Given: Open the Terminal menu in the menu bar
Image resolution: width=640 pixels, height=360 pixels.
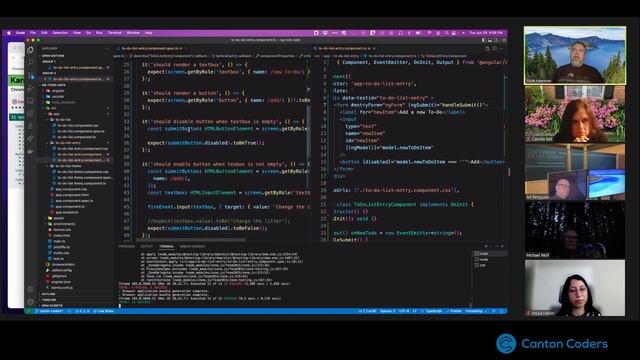Looking at the screenshot, I should pos(115,33).
